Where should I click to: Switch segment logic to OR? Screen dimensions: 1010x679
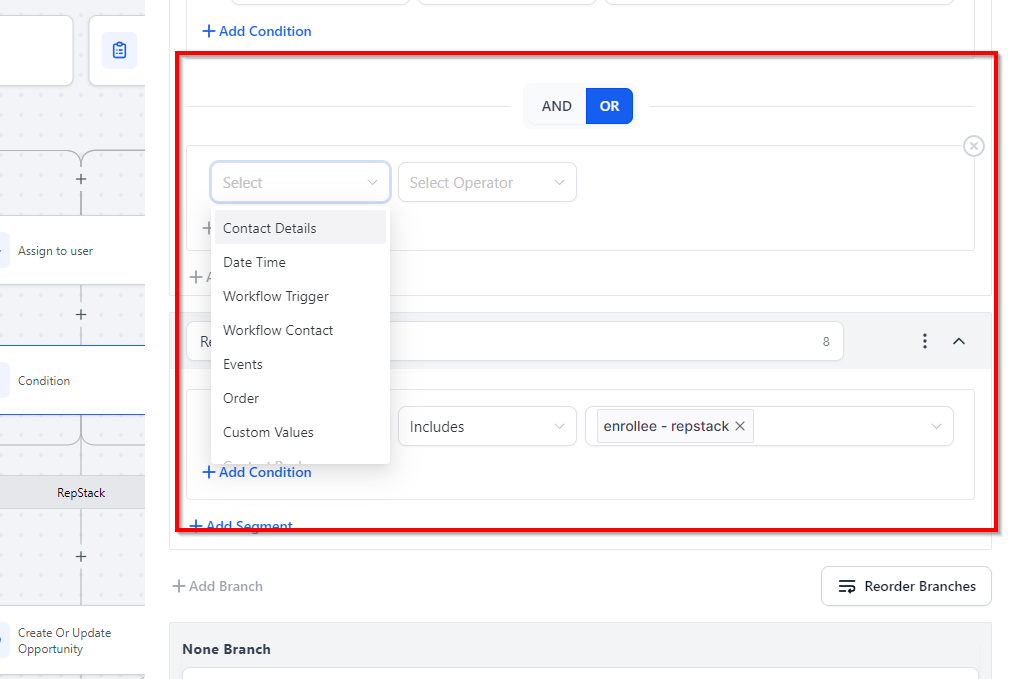click(x=609, y=106)
